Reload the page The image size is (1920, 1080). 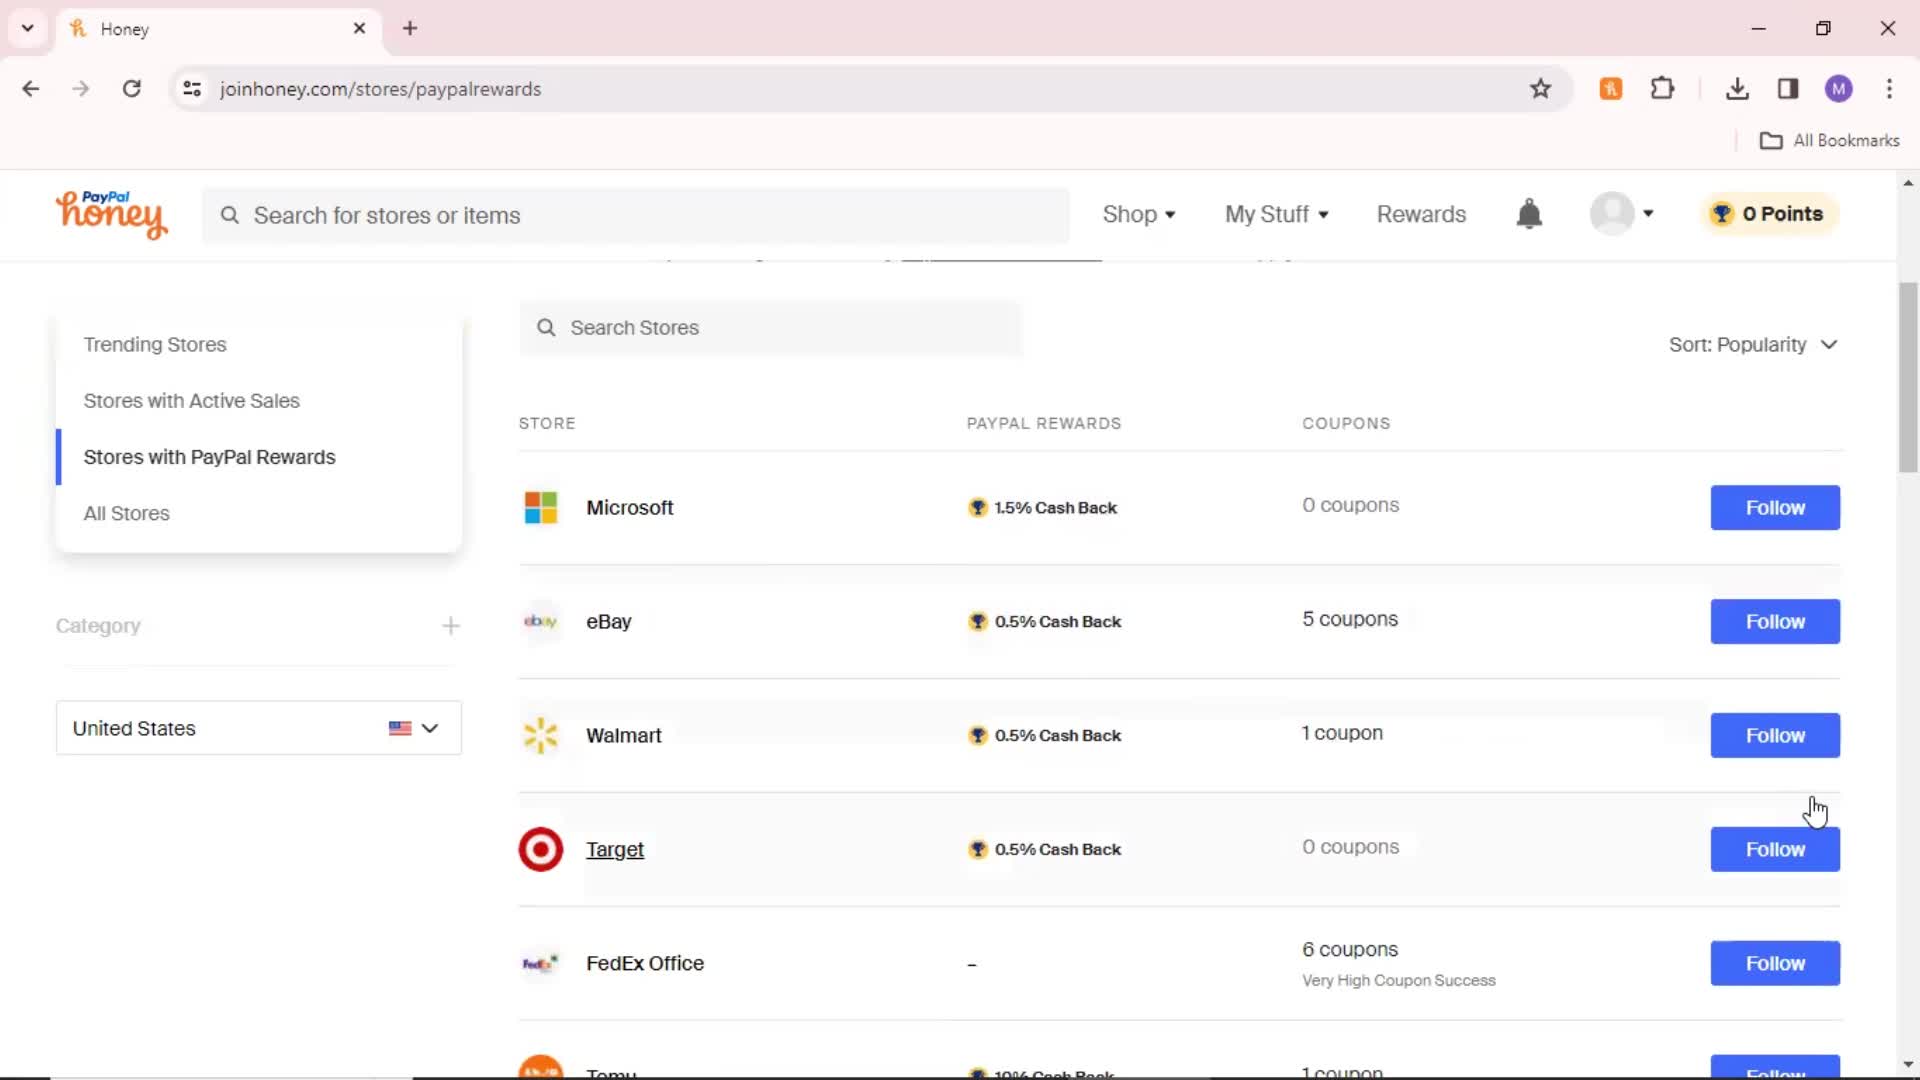tap(131, 89)
